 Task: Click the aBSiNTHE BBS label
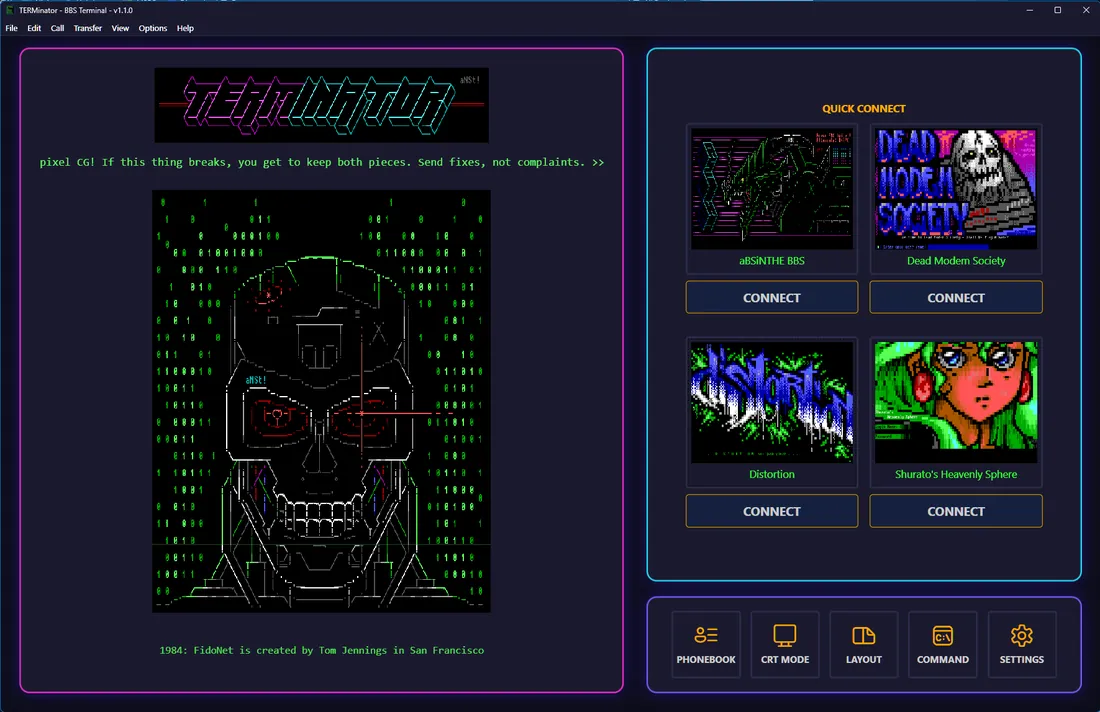[772, 261]
